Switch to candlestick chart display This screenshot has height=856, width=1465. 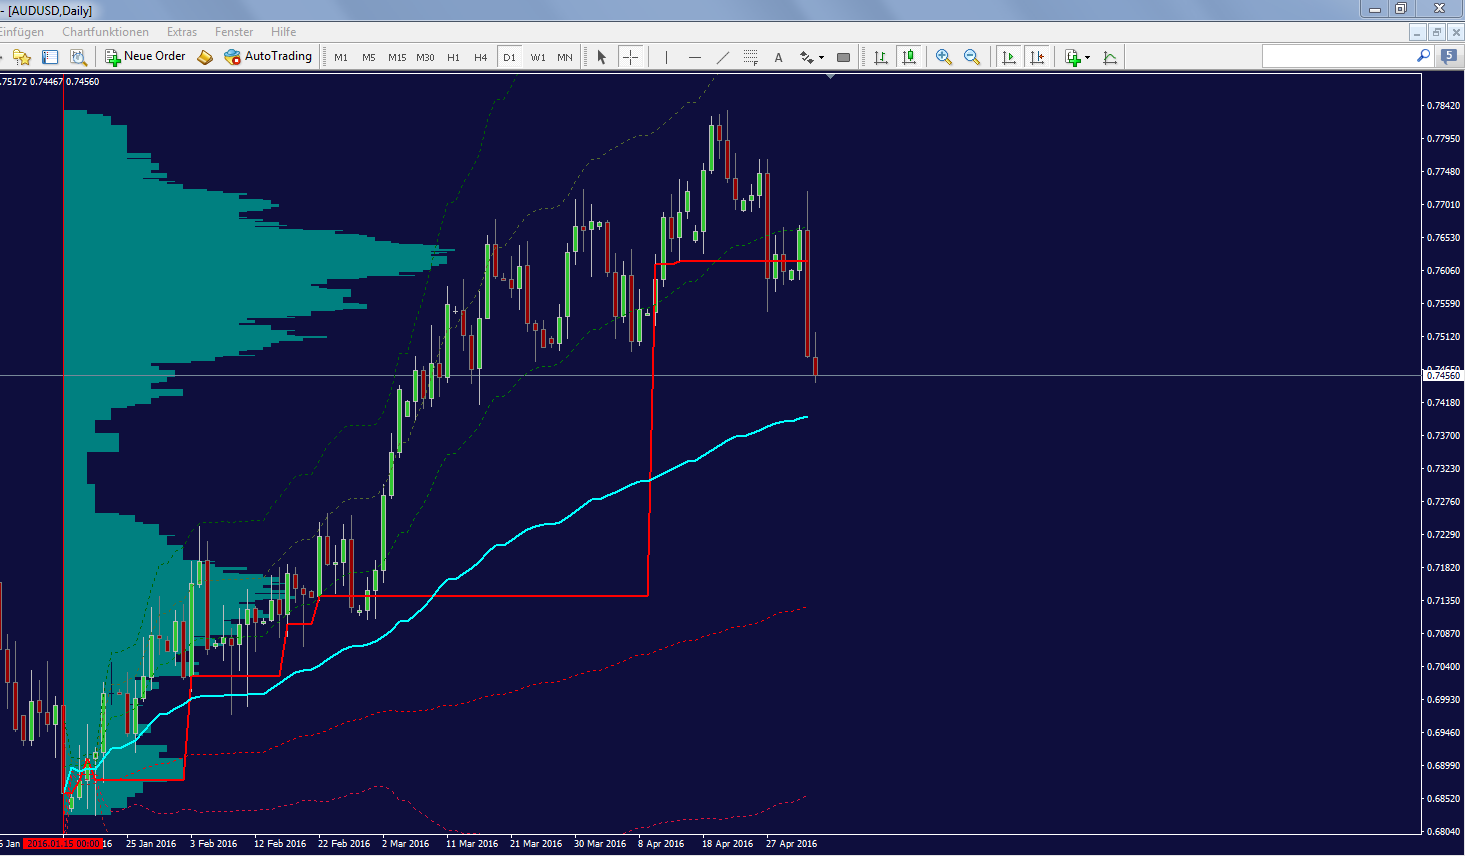tap(909, 57)
